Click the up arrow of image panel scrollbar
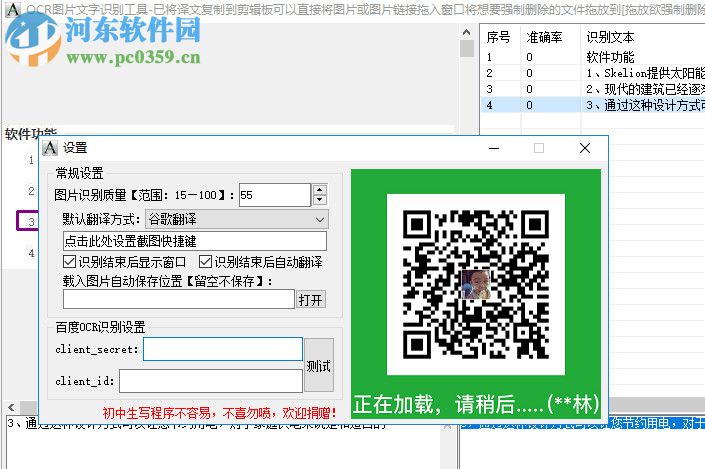Image resolution: width=705 pixels, height=469 pixels. tap(467, 32)
